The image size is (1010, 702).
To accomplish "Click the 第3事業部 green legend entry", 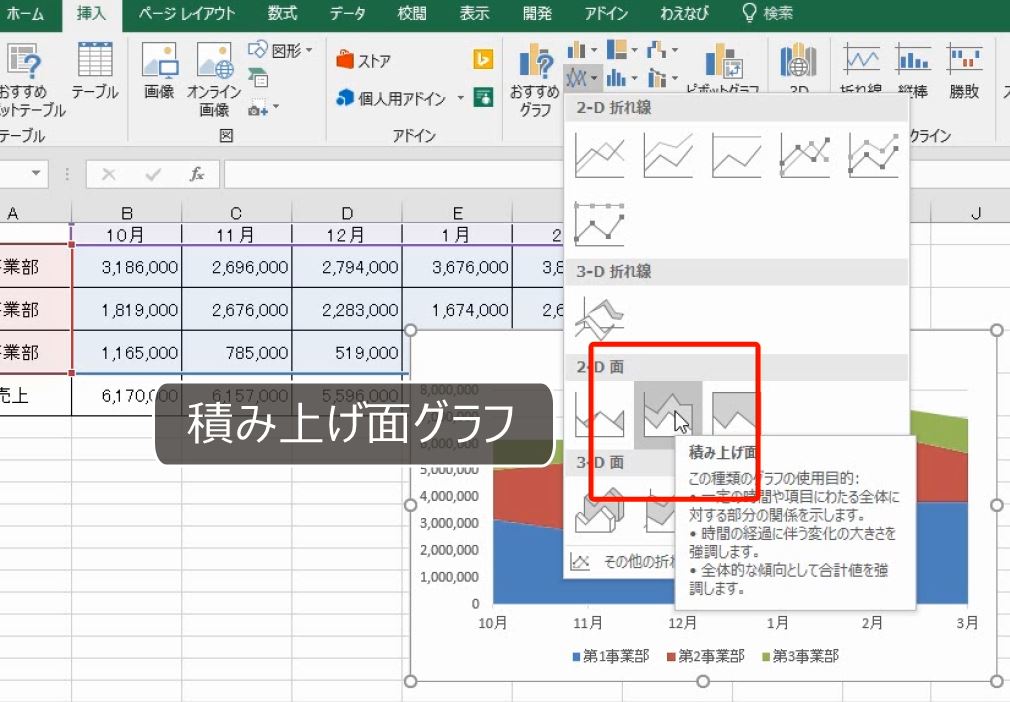I will pos(801,656).
